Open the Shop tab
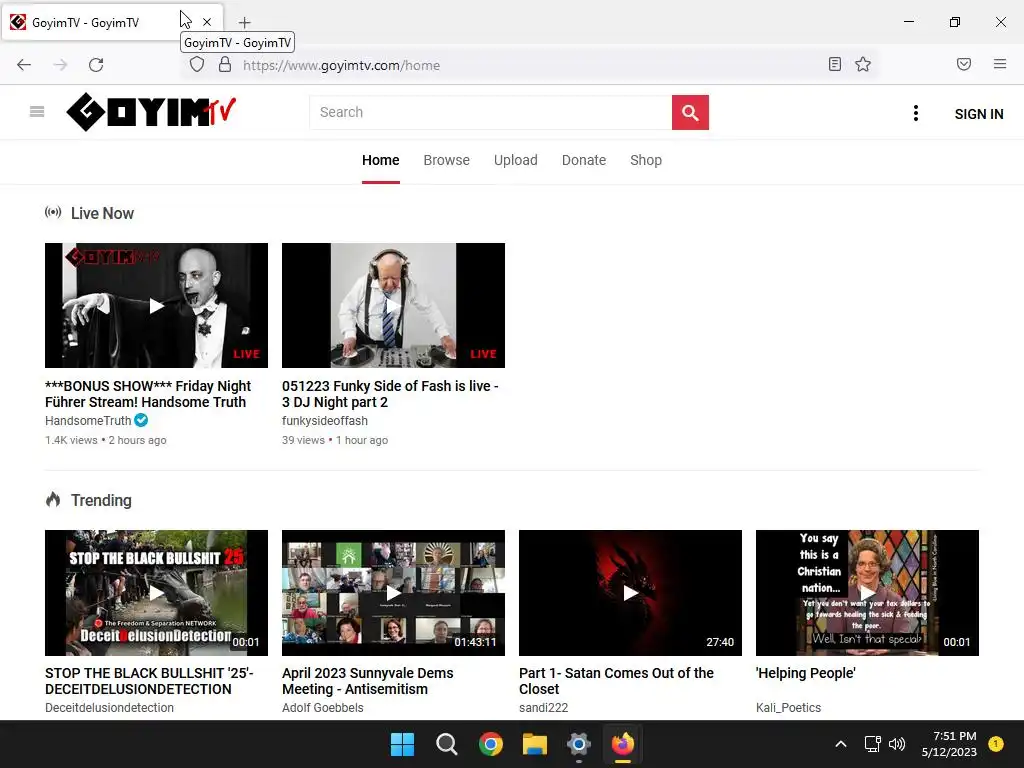The height and width of the screenshot is (768, 1024). tap(646, 160)
